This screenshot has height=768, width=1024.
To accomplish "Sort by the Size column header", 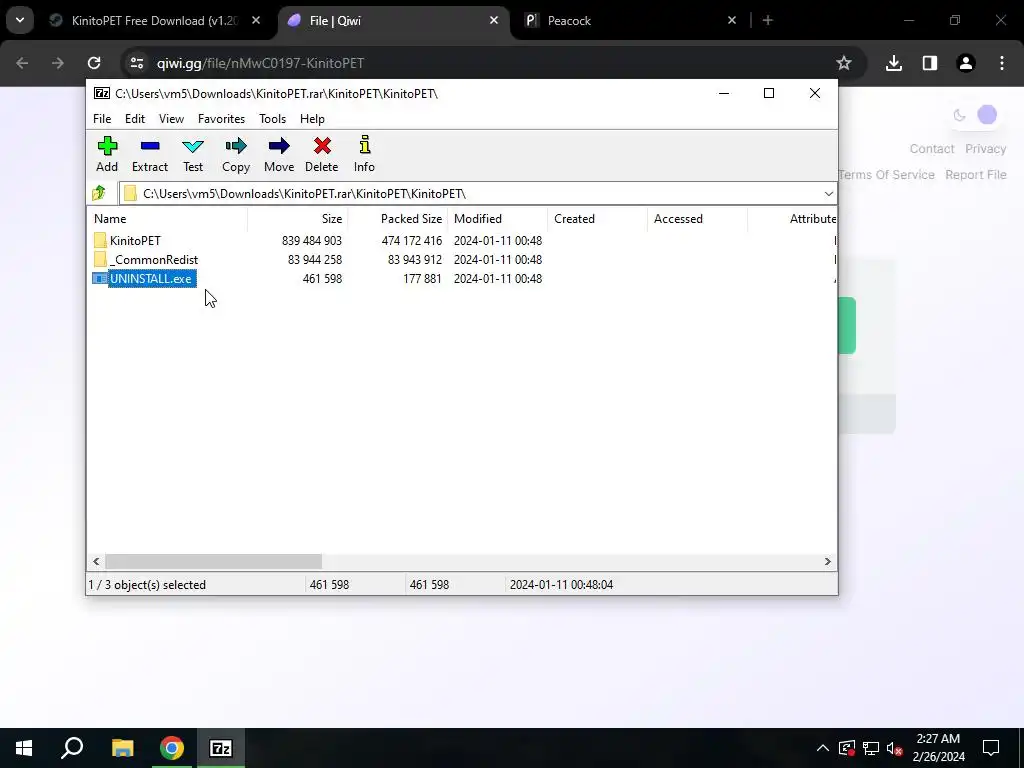I will point(297,219).
